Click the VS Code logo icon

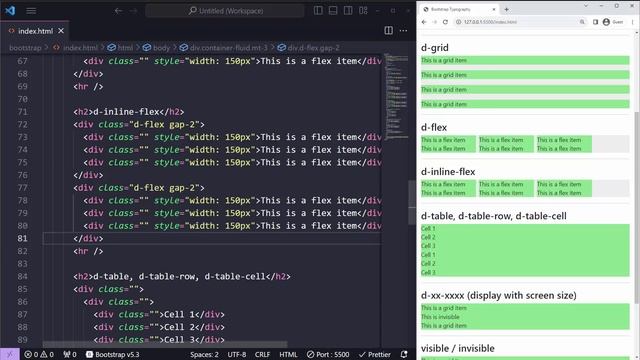pos(10,11)
